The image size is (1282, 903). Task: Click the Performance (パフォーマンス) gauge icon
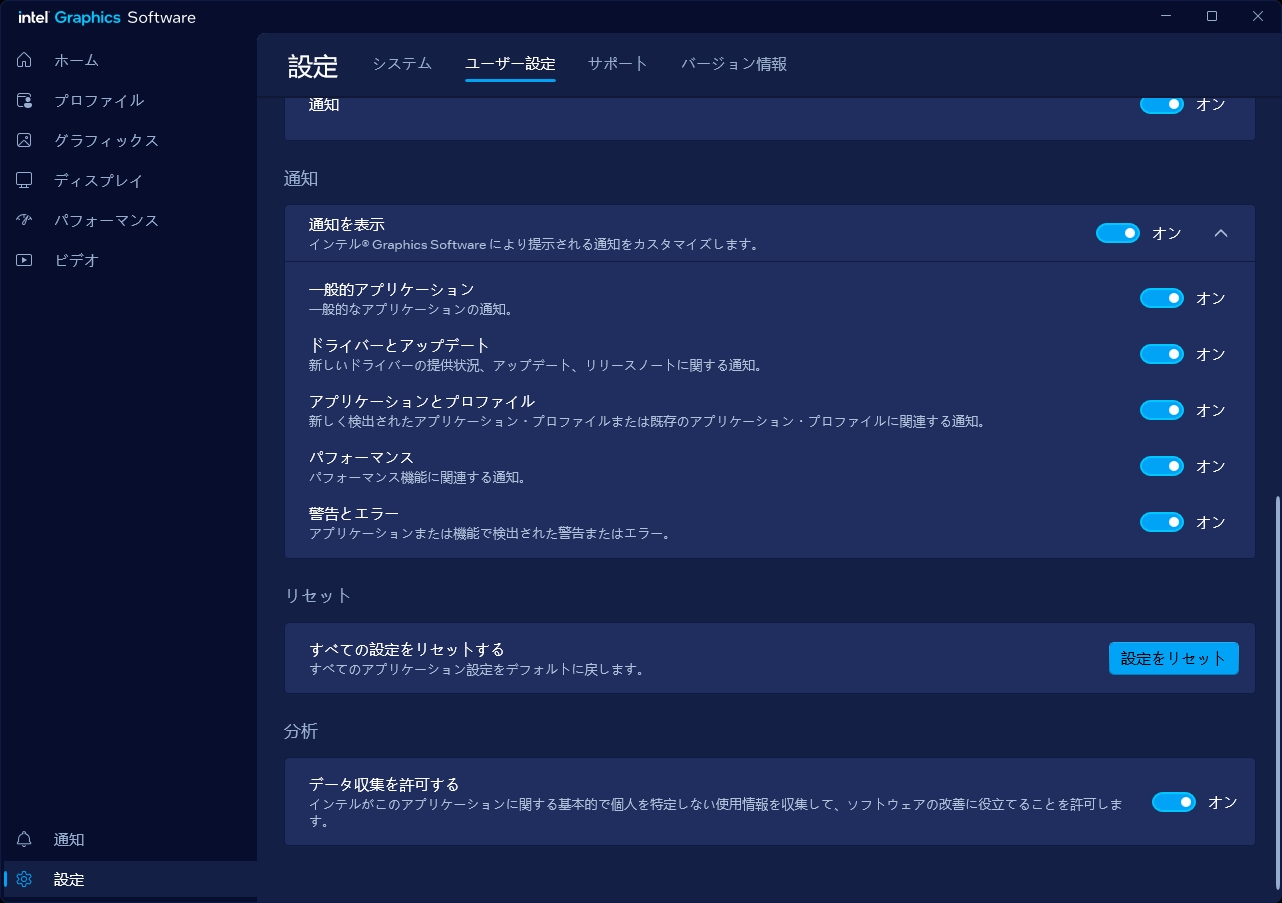pyautogui.click(x=25, y=220)
